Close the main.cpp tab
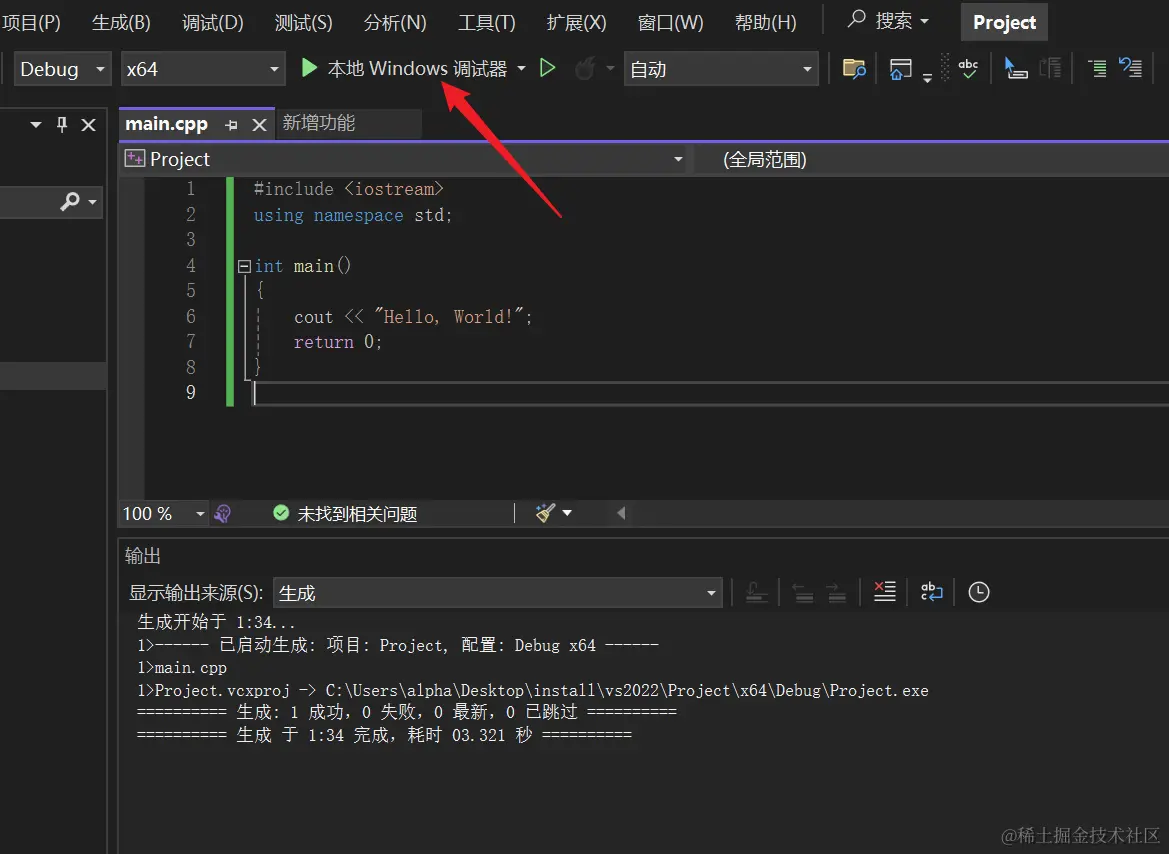 point(259,125)
